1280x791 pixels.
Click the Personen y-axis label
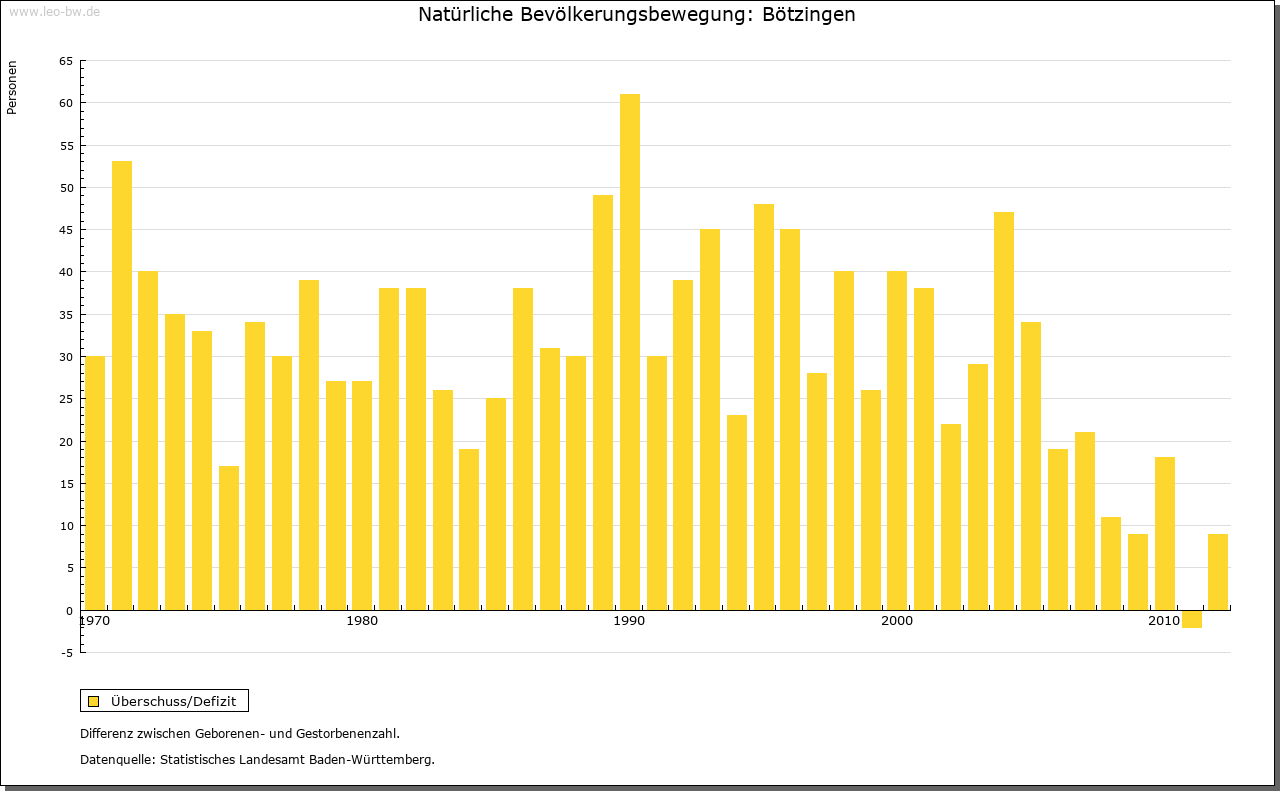[12, 88]
